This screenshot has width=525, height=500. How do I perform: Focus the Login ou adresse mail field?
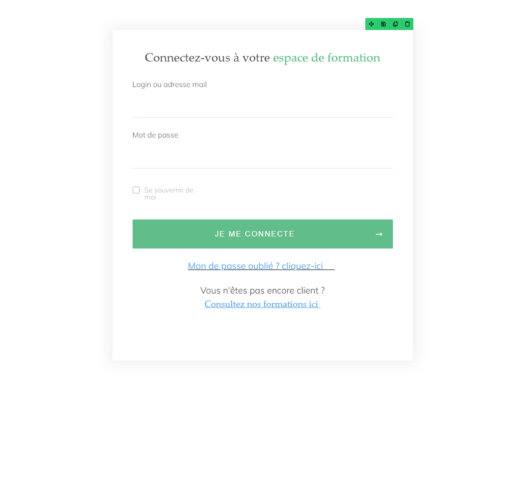[x=262, y=105]
